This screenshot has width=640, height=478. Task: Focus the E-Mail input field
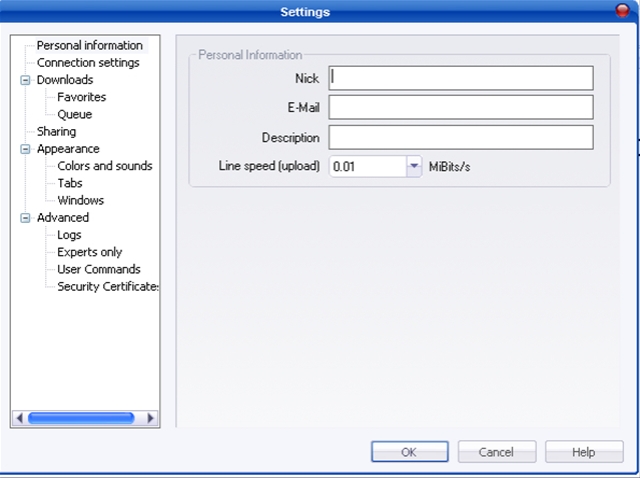(460, 107)
